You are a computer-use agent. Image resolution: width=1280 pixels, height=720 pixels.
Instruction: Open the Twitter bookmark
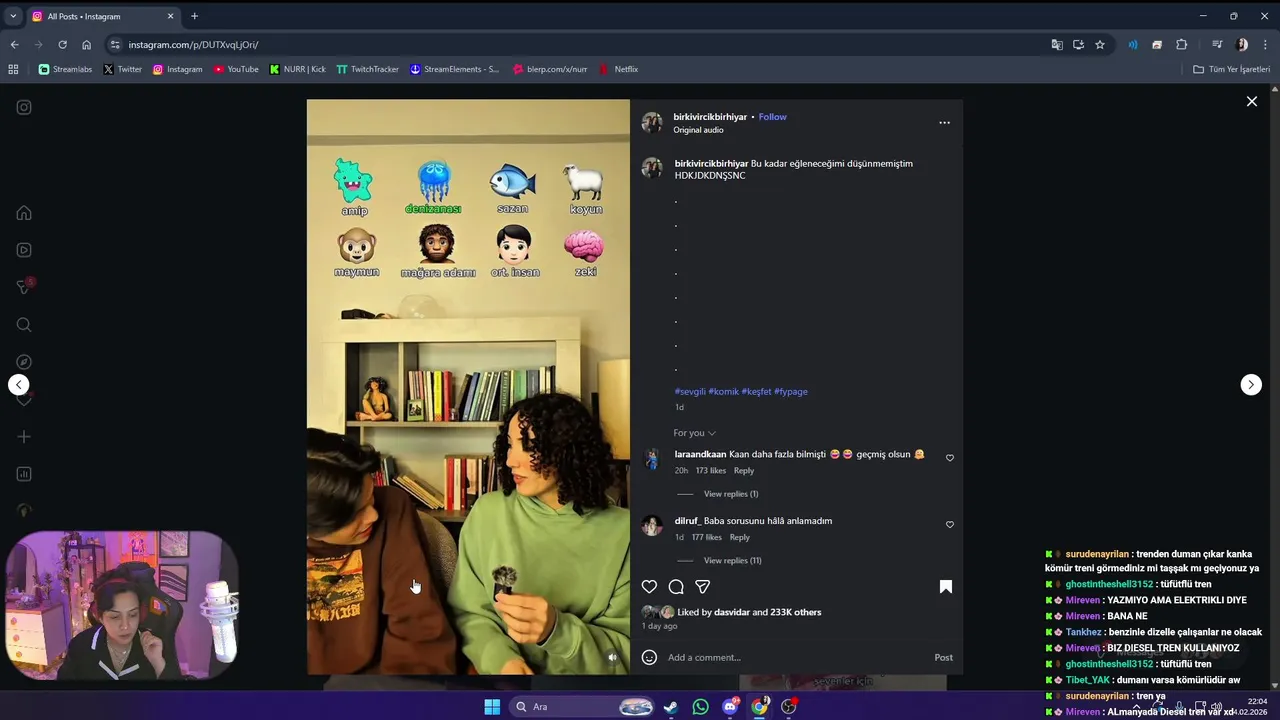click(122, 69)
